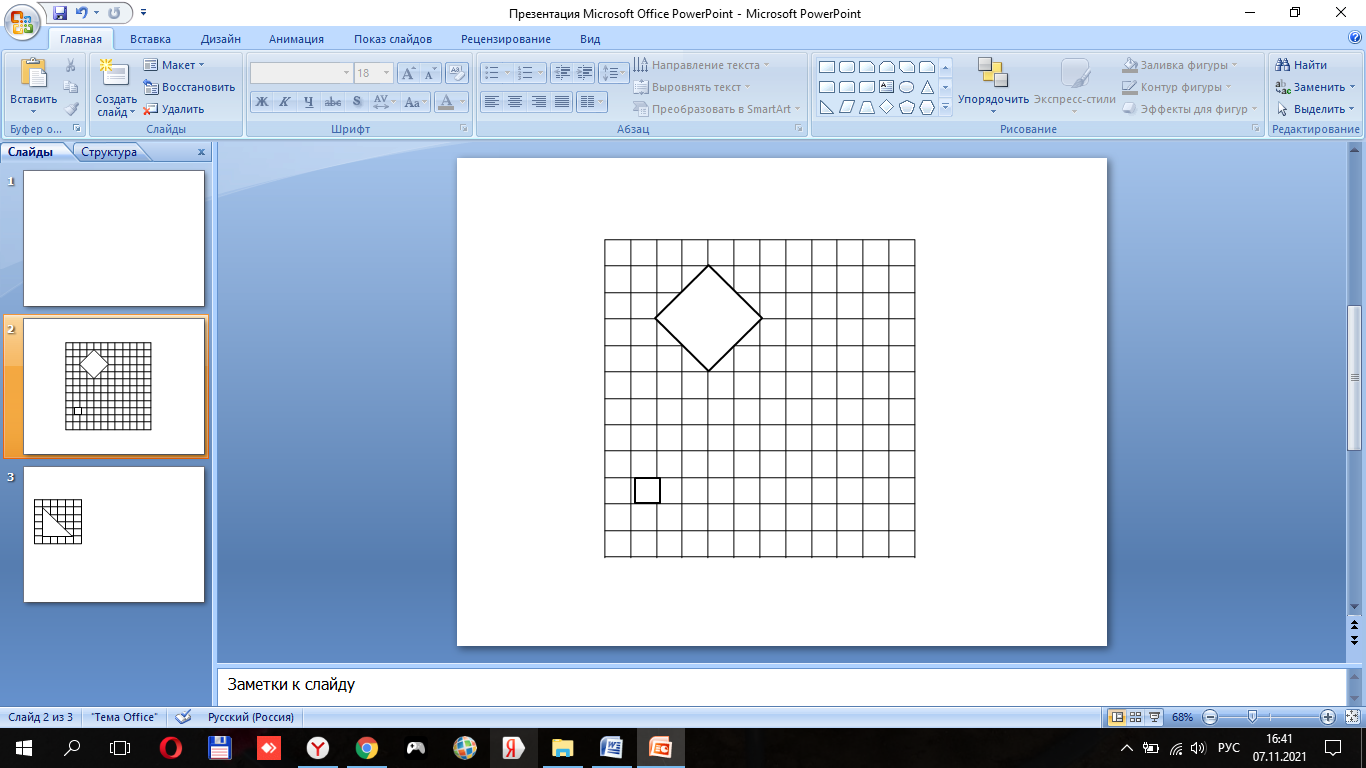
Task: Switch to the Структура outline pane tab
Action: (x=109, y=152)
